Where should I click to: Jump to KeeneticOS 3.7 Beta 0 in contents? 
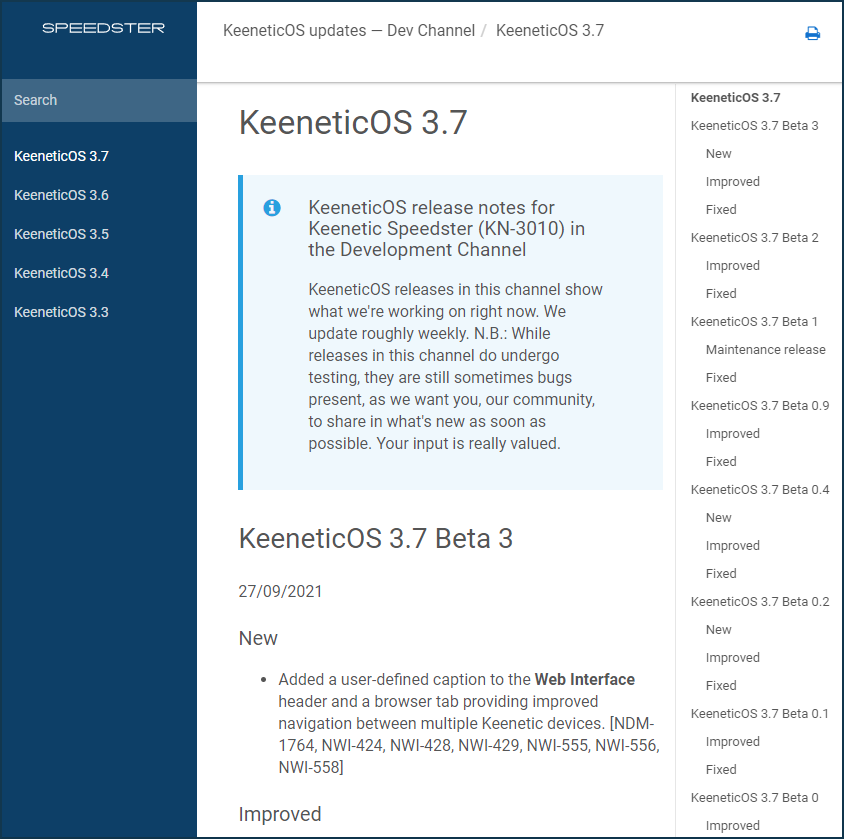(754, 797)
